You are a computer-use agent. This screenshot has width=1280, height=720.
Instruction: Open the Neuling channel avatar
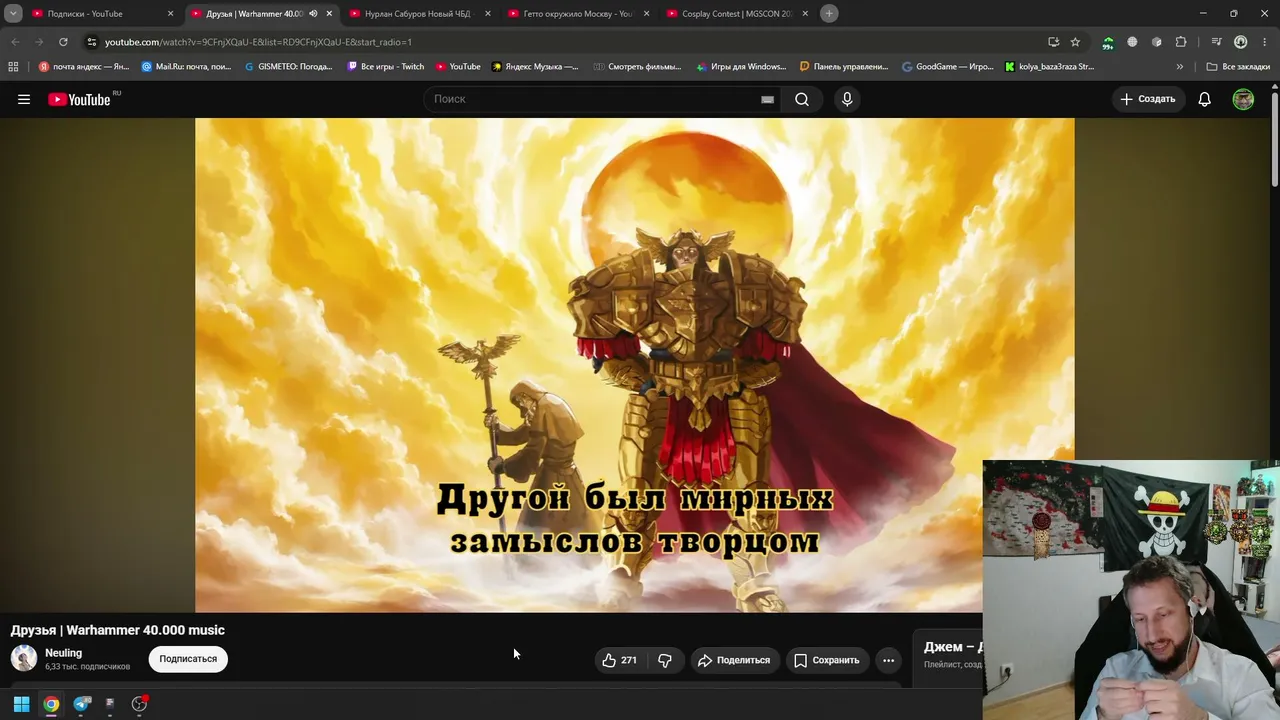[24, 658]
